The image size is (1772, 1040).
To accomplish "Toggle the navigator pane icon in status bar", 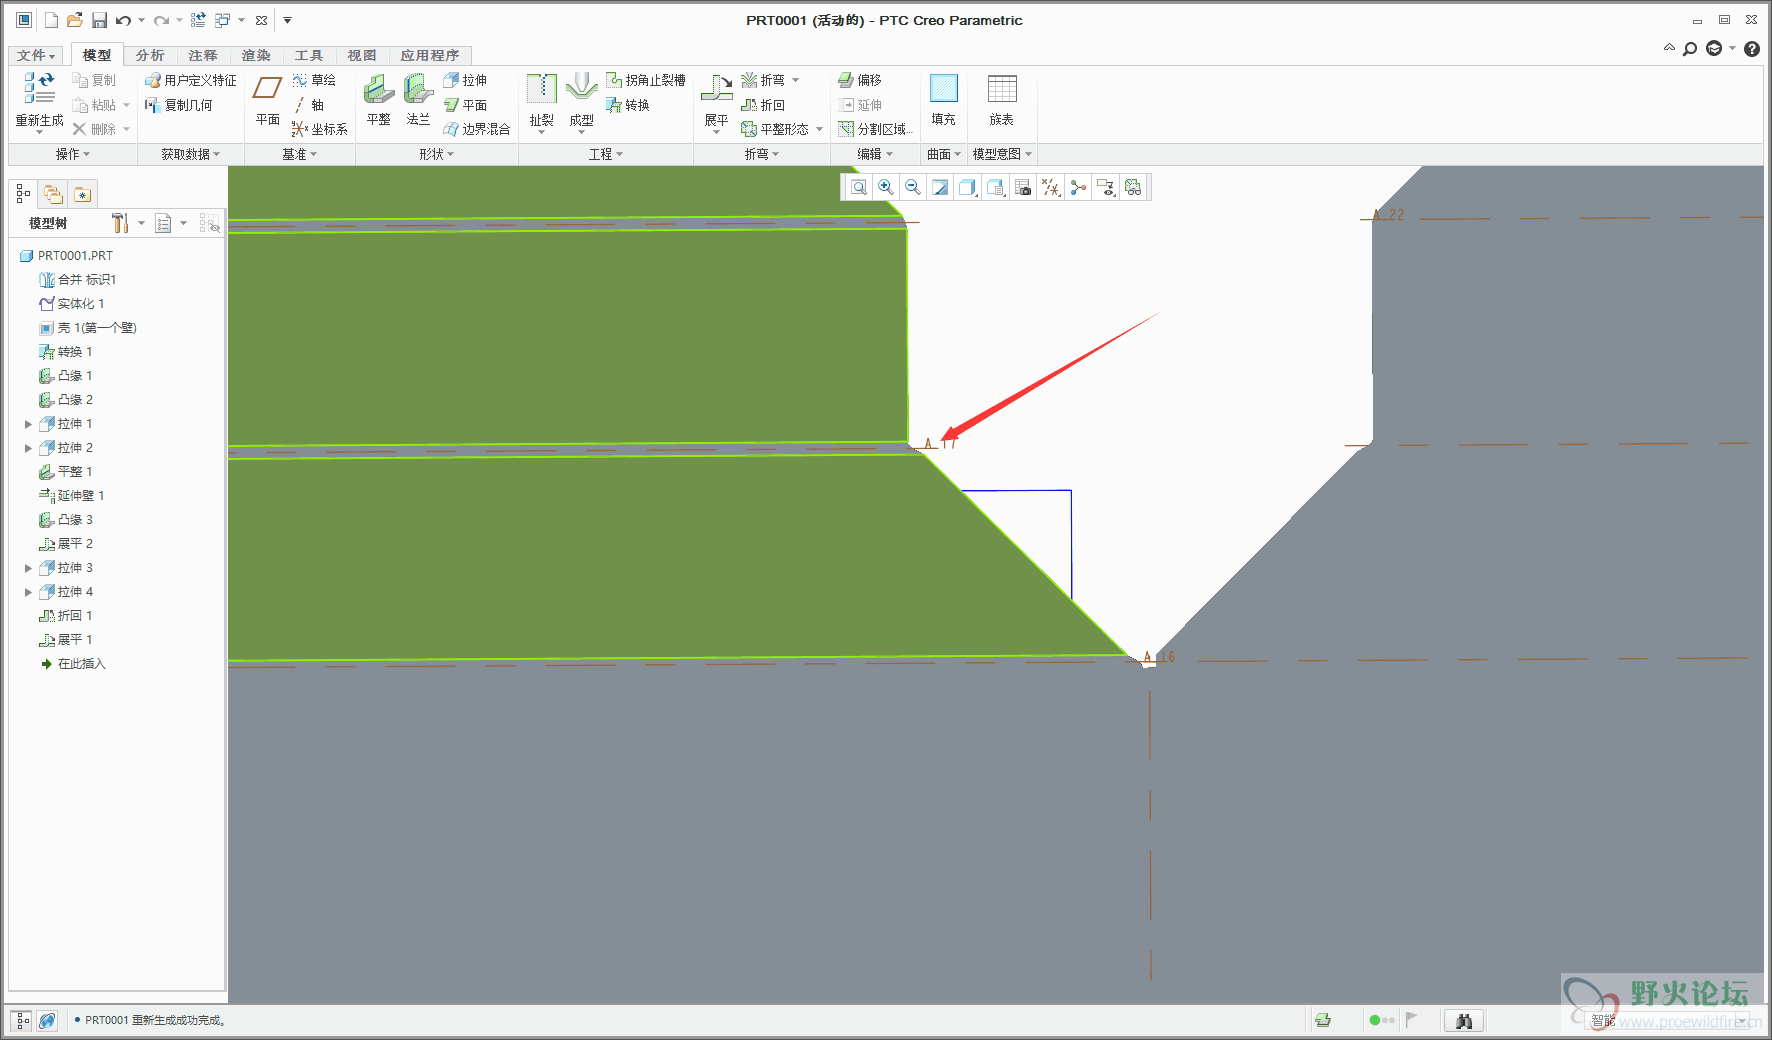I will pyautogui.click(x=23, y=1021).
